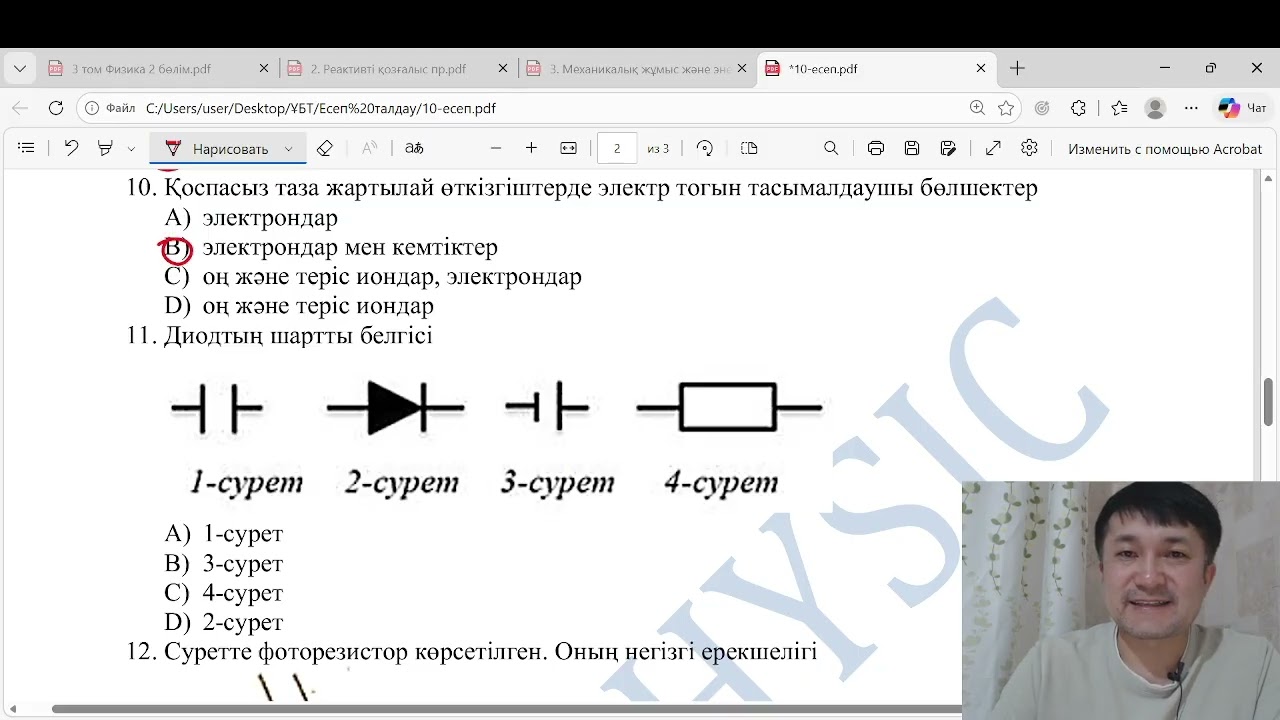
Task: Close the '2. Реактивті қозғалыс пр.pdf' tab
Action: point(503,69)
